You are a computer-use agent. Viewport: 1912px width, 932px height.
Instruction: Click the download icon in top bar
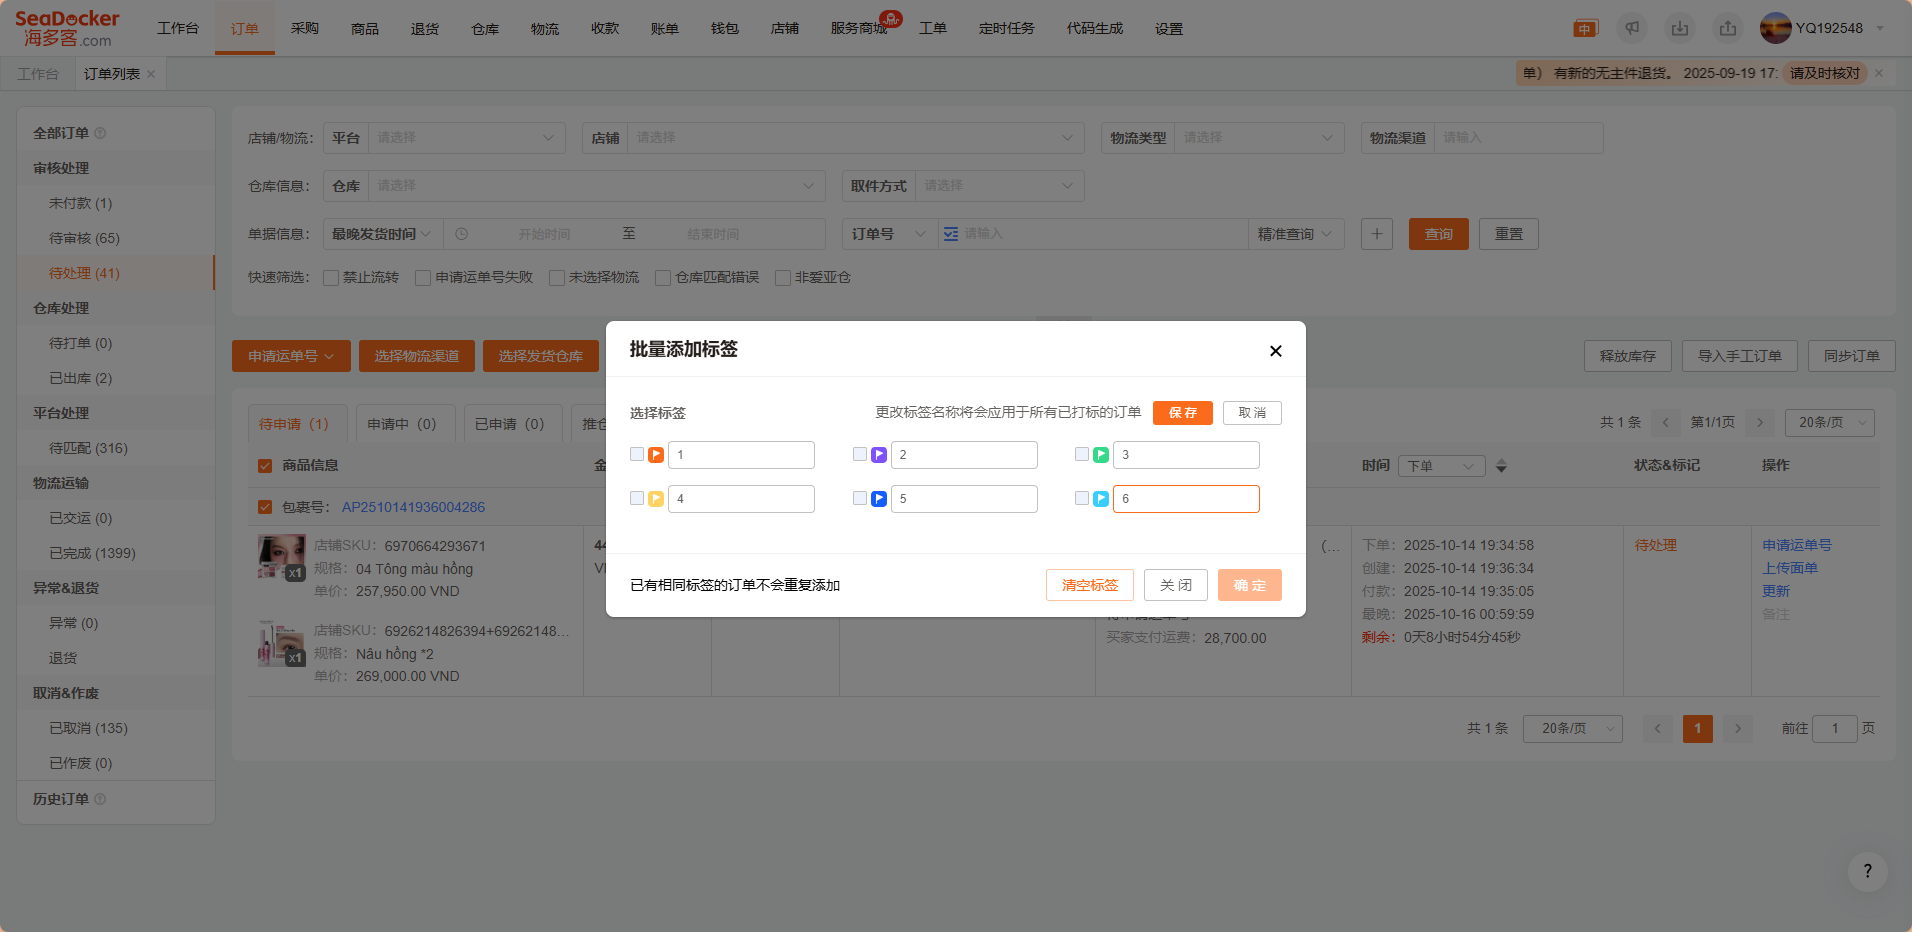[1680, 28]
